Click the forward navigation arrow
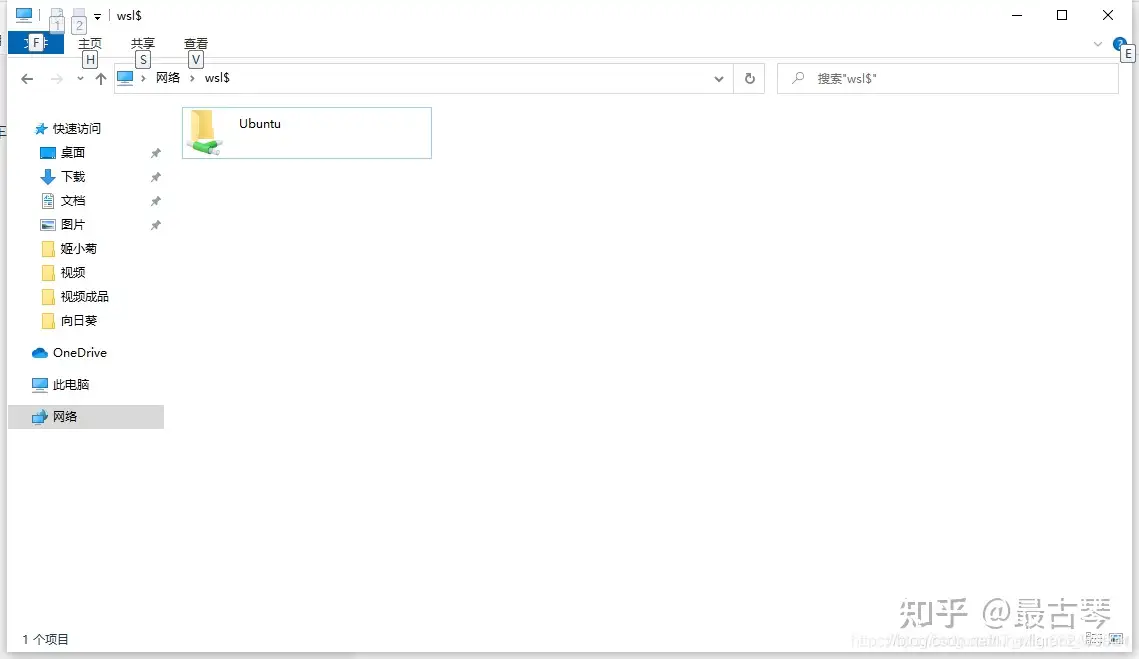The width and height of the screenshot is (1139, 659). click(57, 78)
